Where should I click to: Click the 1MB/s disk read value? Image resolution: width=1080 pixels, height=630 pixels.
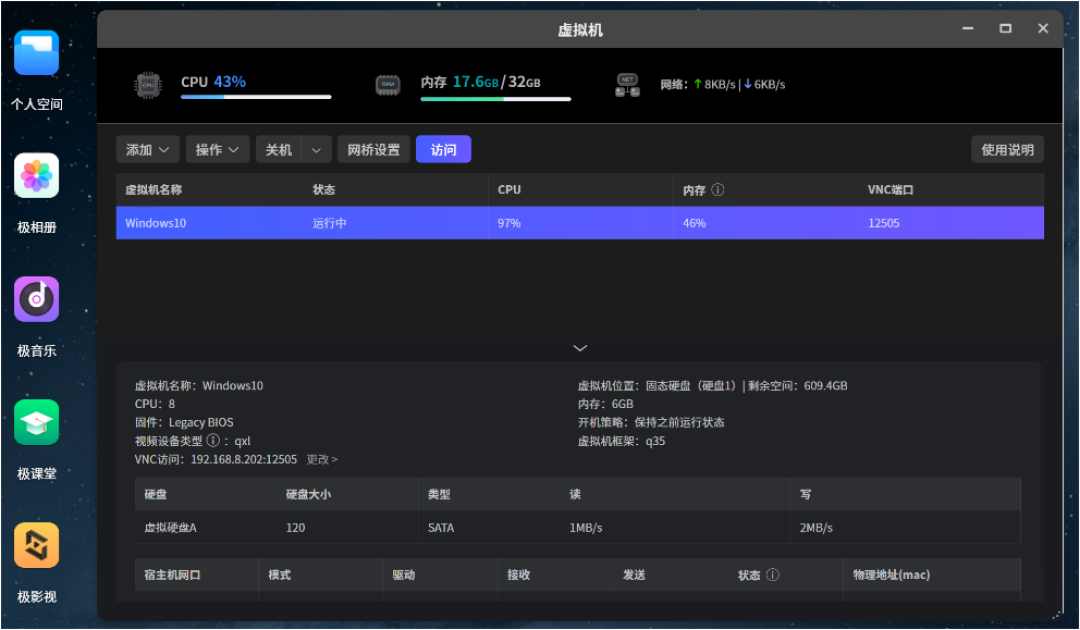tap(586, 527)
